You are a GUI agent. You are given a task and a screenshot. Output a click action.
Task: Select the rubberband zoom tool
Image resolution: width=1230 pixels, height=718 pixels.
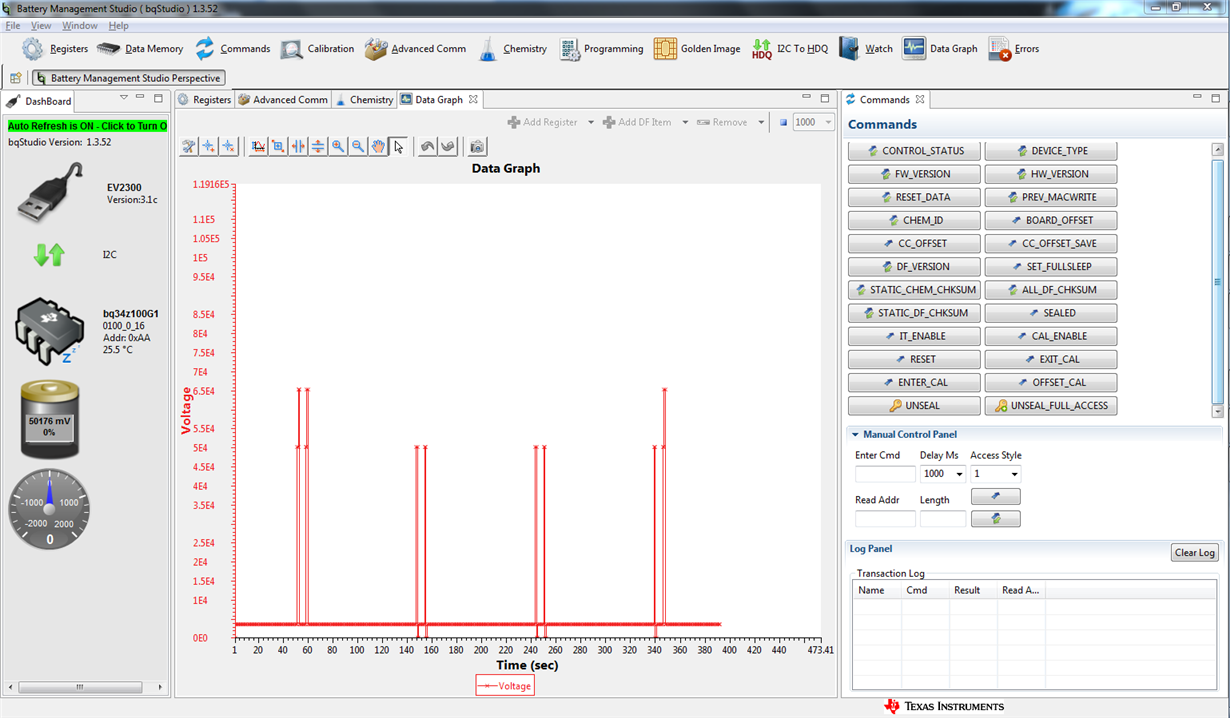[x=278, y=146]
